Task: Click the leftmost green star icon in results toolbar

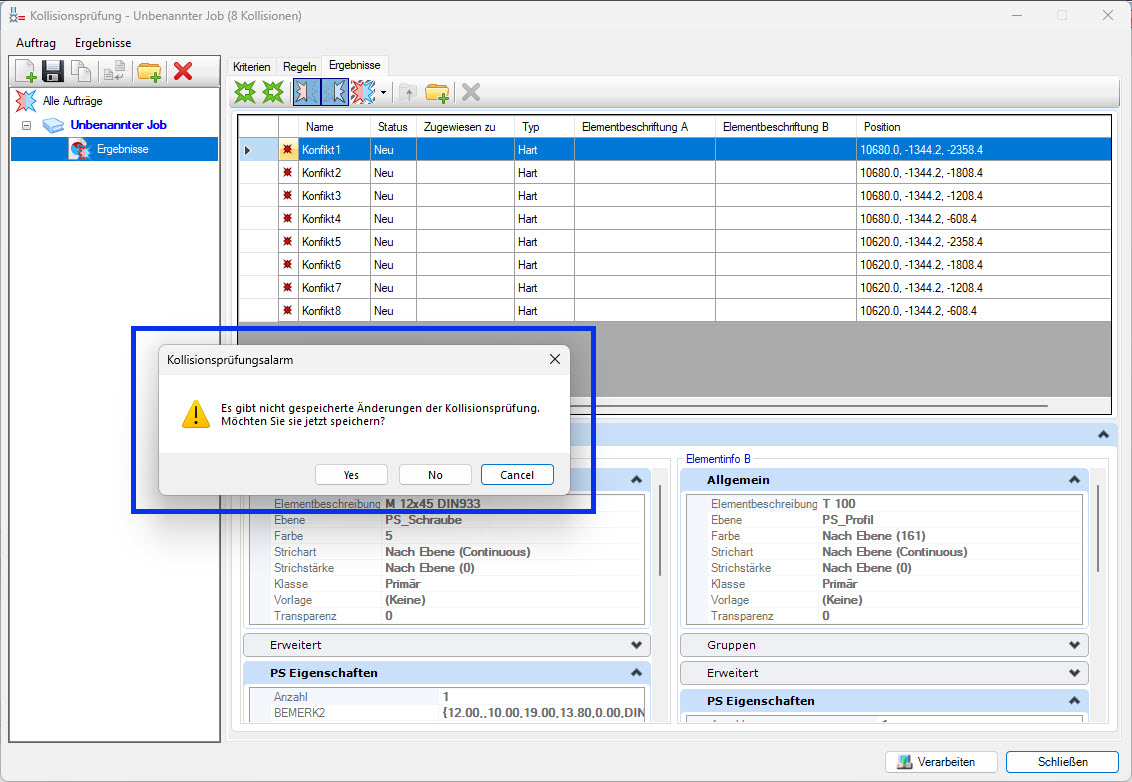Action: pyautogui.click(x=245, y=92)
